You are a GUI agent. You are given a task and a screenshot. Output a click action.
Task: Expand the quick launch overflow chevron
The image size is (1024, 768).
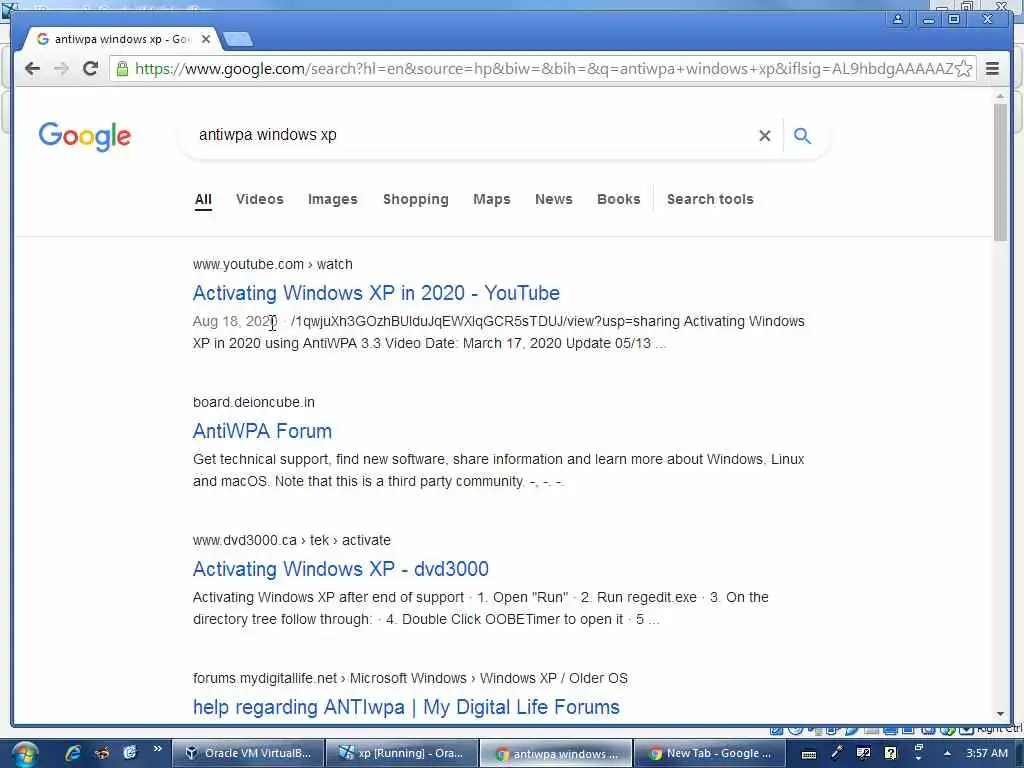point(157,749)
